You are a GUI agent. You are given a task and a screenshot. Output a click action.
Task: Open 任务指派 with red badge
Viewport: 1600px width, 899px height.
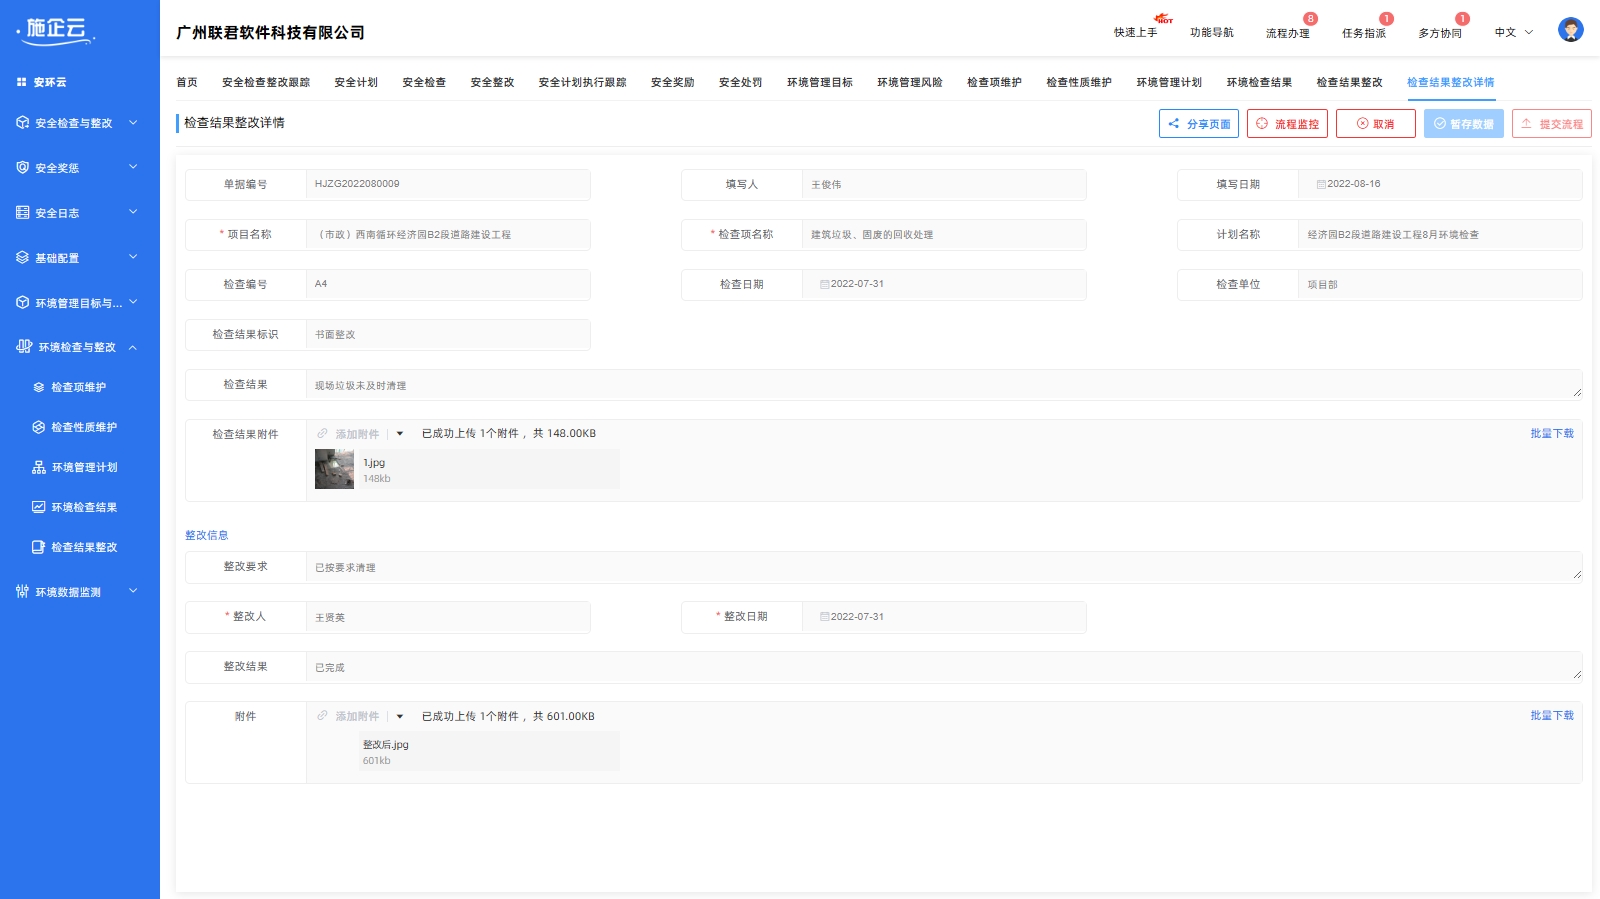[x=1364, y=33]
